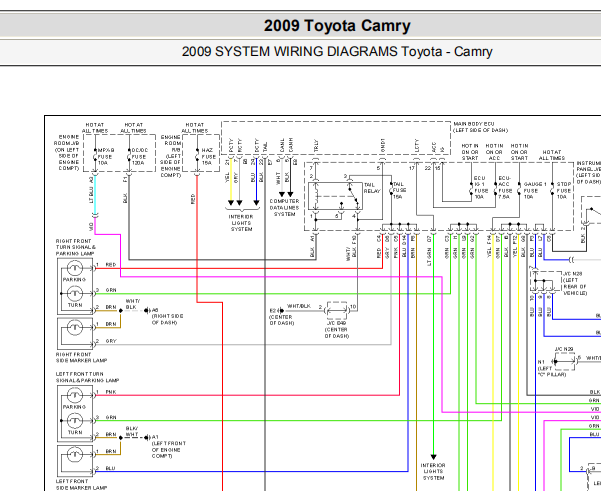Click the '2009 SYSTEM WIRING DIAGRAMS Toyota - Camry' subtitle
Viewport: 601px width, 491px height.
337,51
